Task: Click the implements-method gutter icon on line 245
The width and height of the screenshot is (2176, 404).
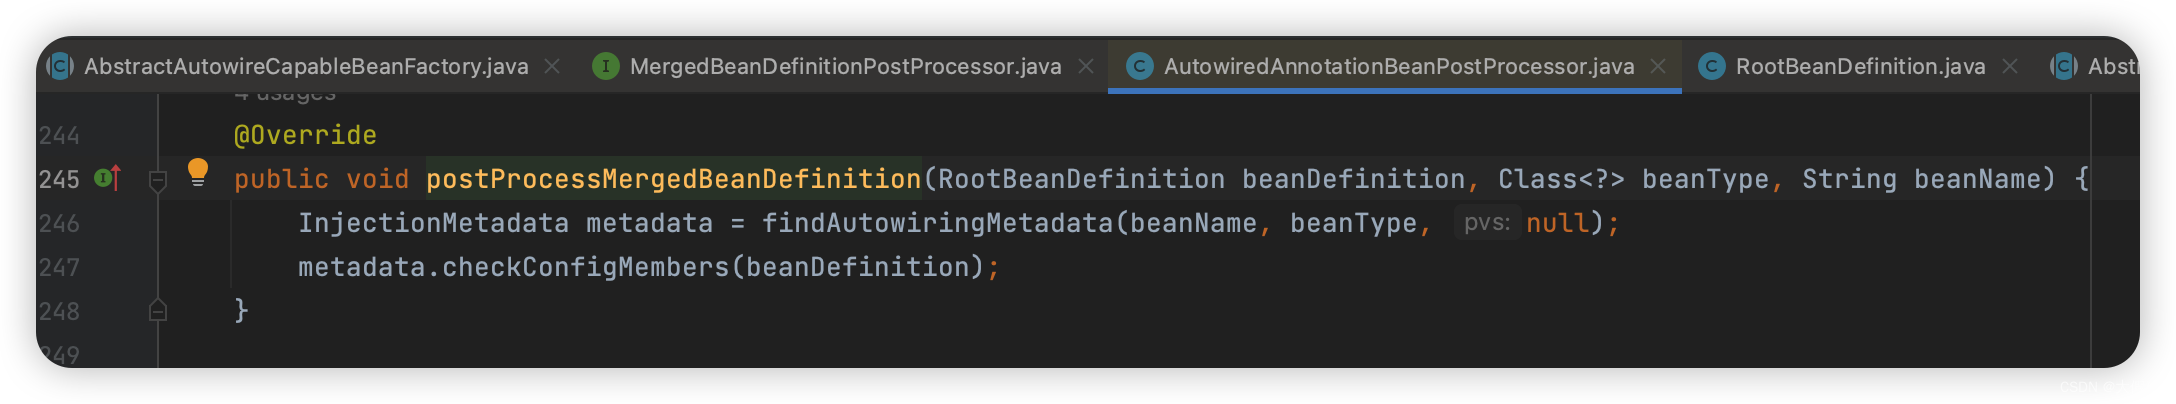Action: [x=108, y=178]
